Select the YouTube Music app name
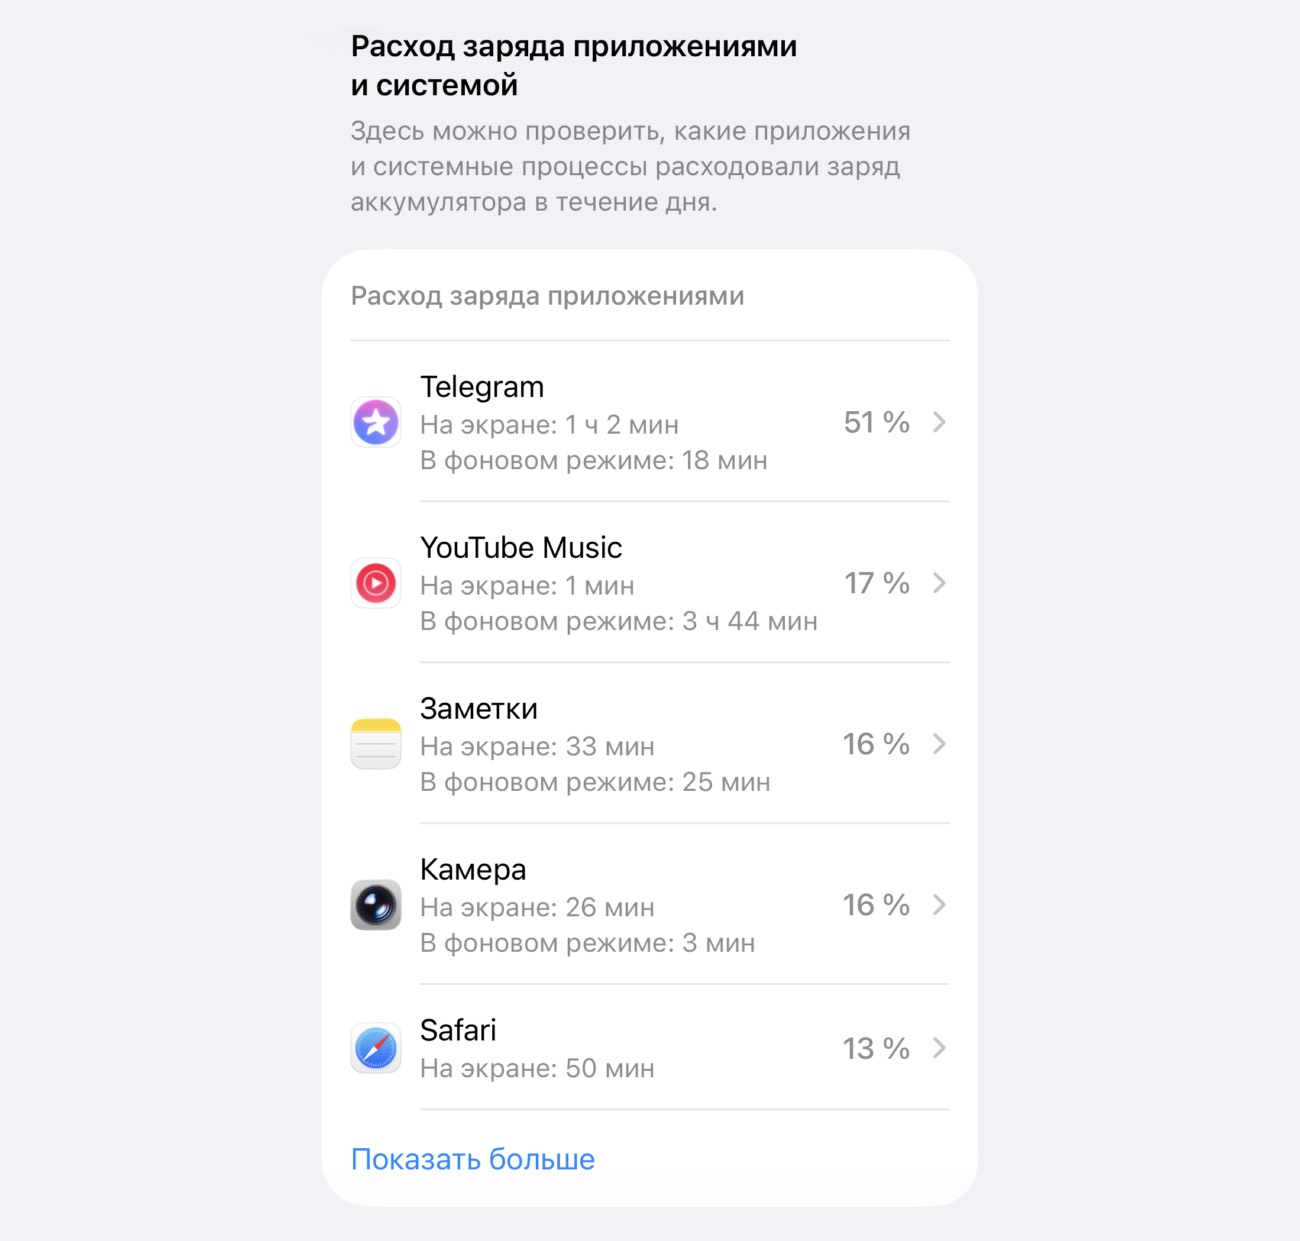The image size is (1300, 1241). (x=521, y=548)
